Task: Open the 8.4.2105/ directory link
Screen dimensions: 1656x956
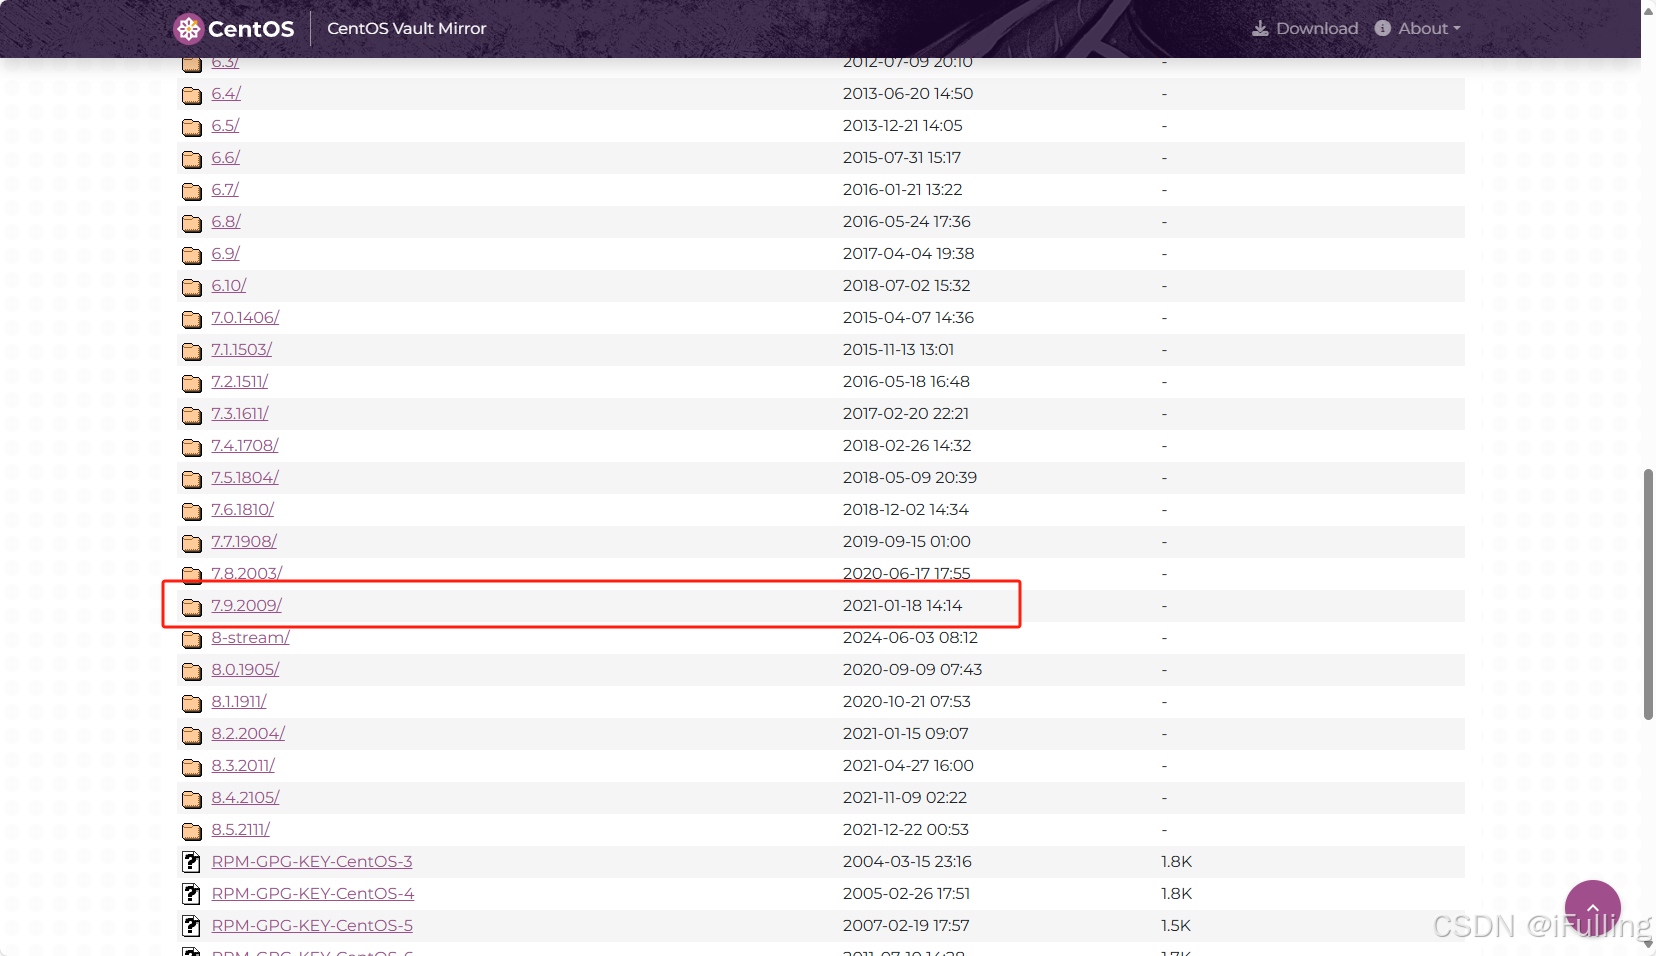Action: point(245,797)
